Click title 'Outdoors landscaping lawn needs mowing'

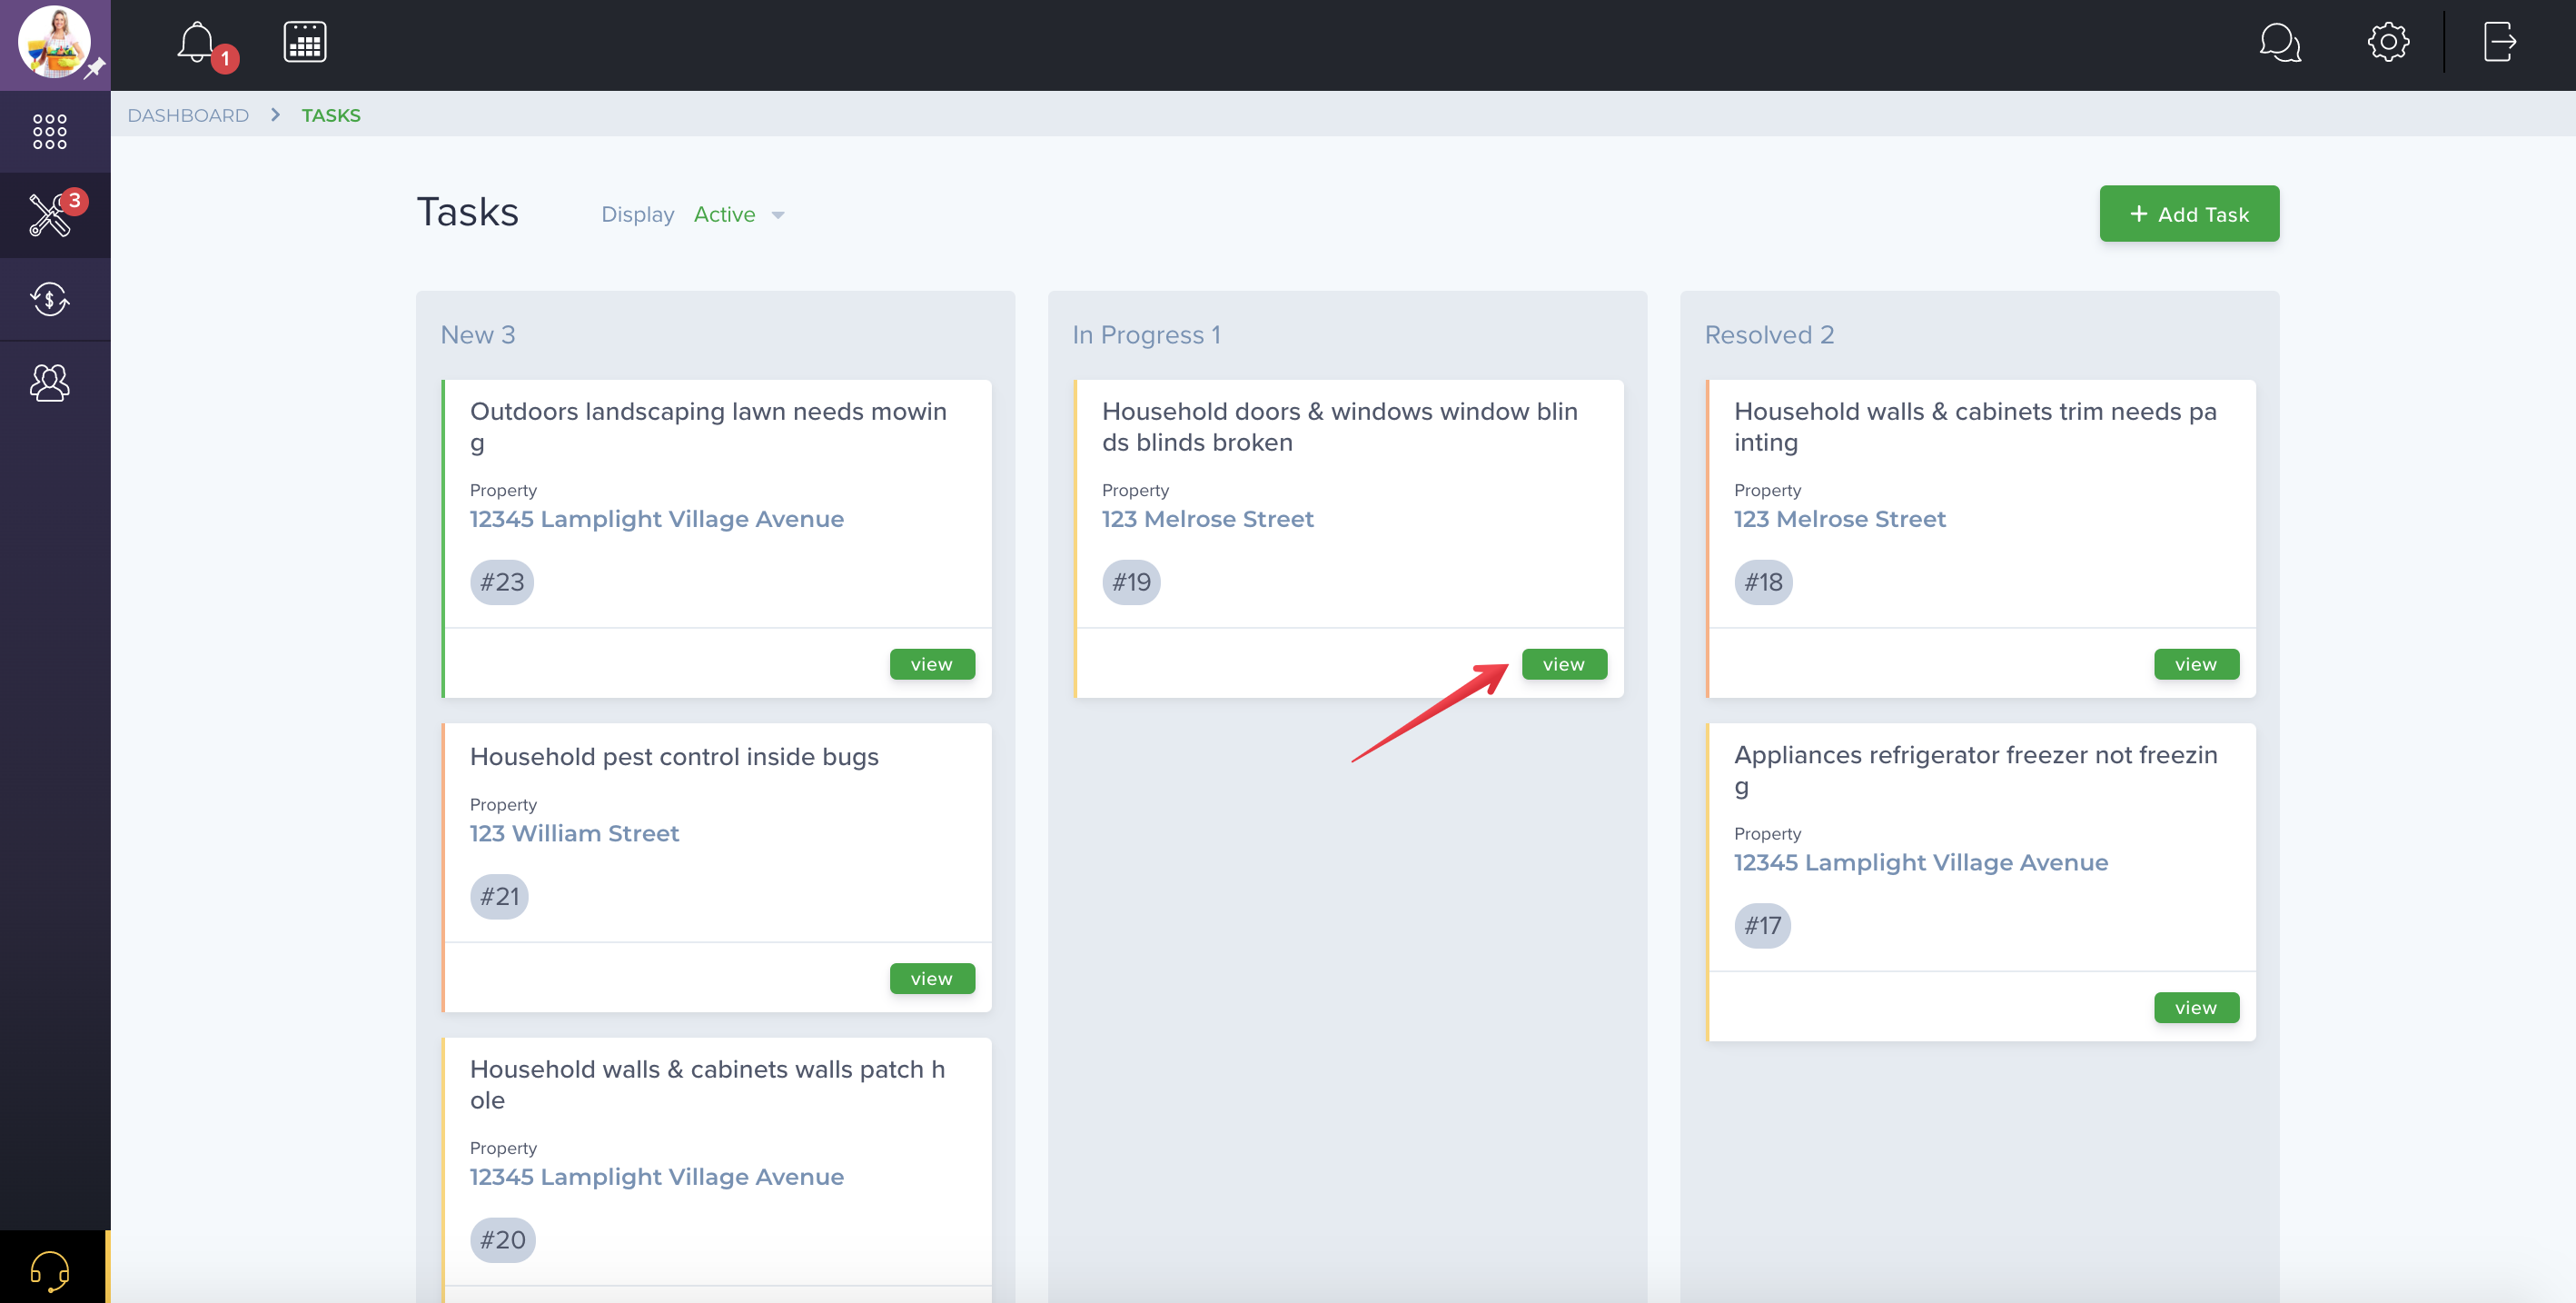(708, 426)
